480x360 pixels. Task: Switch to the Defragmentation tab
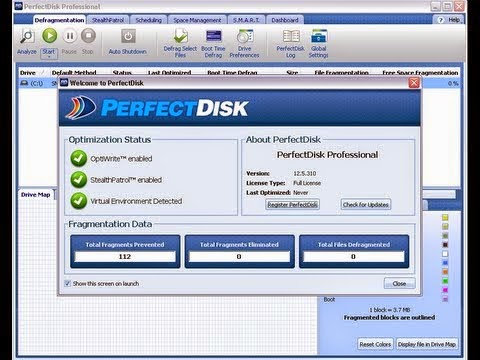[59, 20]
